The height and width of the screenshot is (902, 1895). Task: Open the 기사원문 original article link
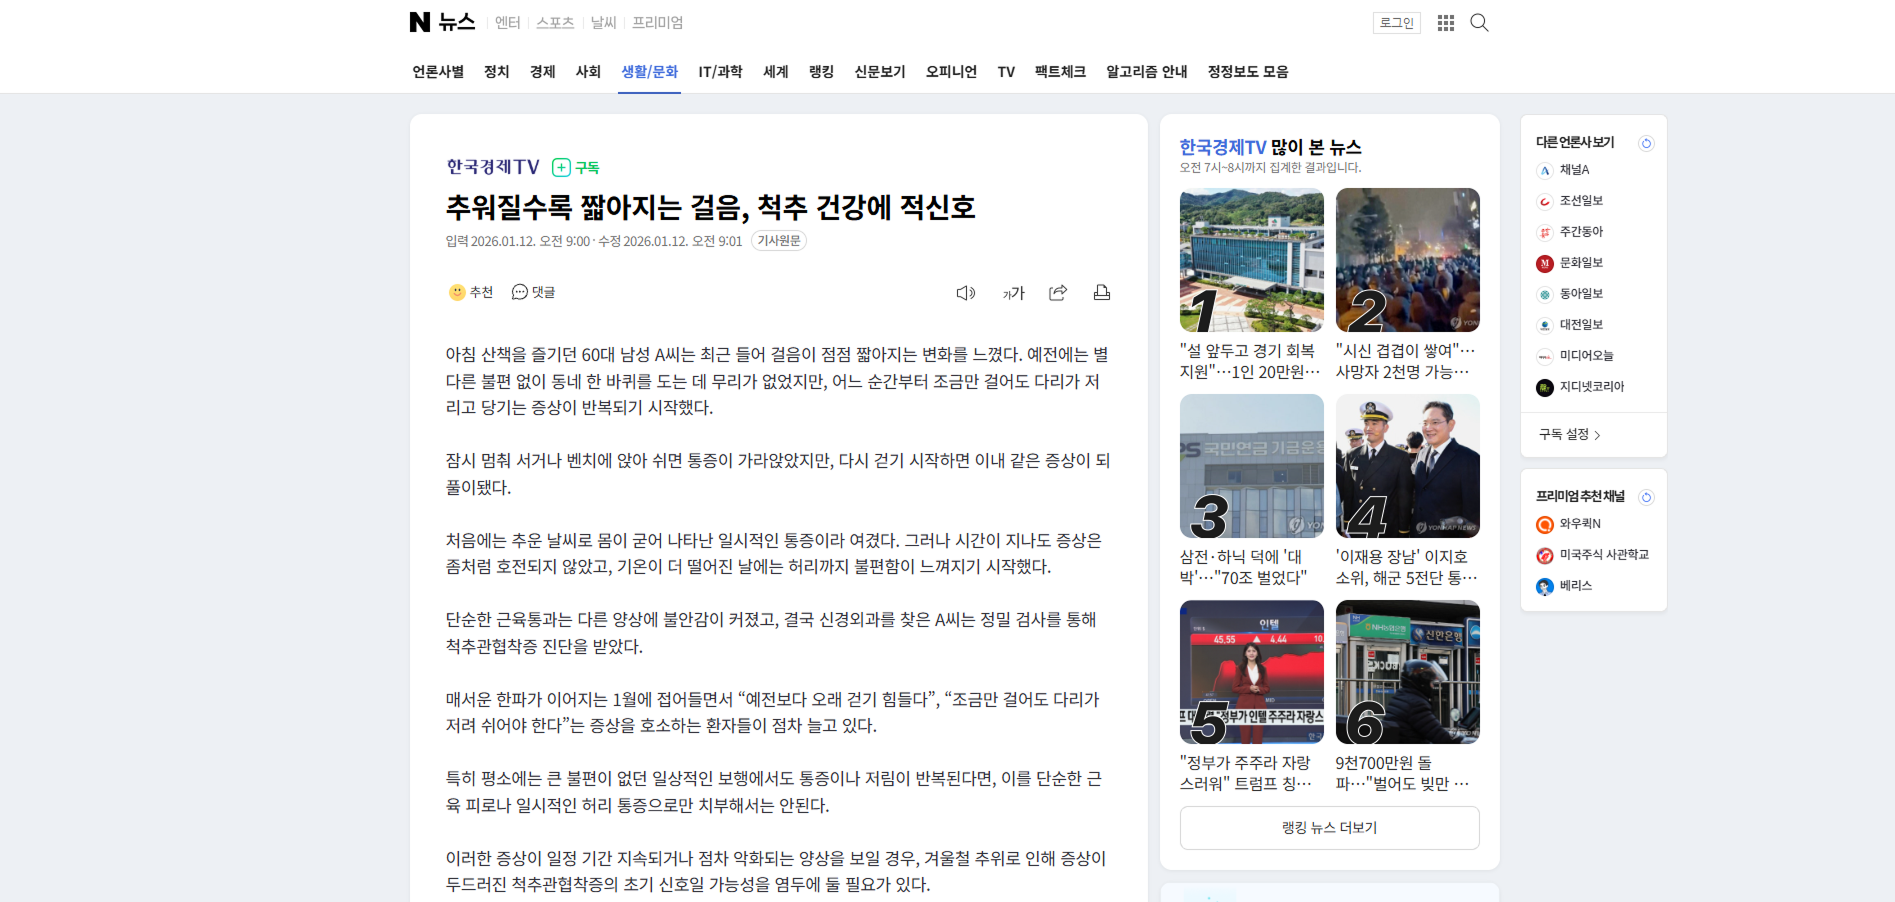pyautogui.click(x=778, y=241)
